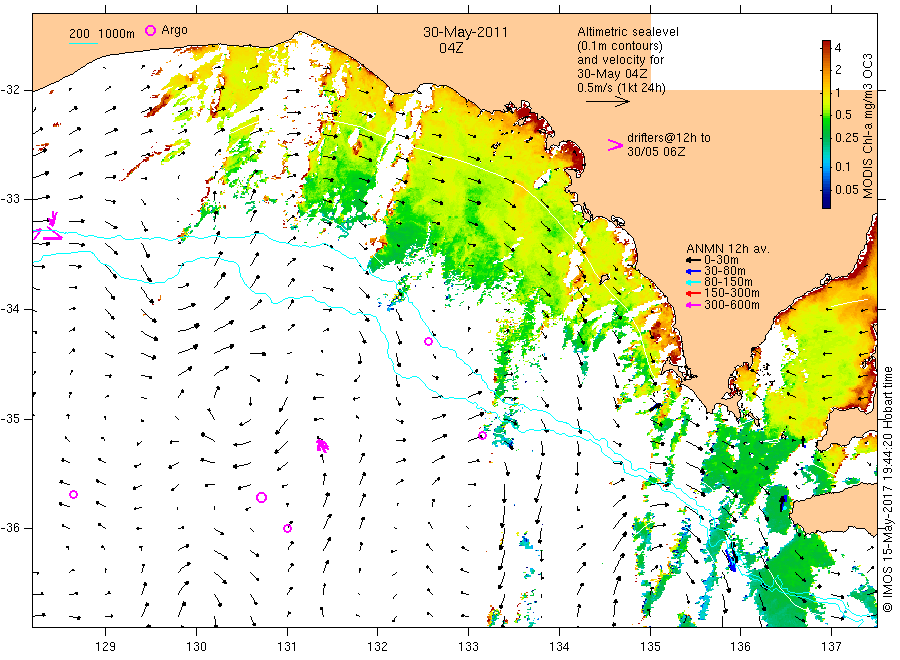Click the 'Argo' legend text

[174, 30]
